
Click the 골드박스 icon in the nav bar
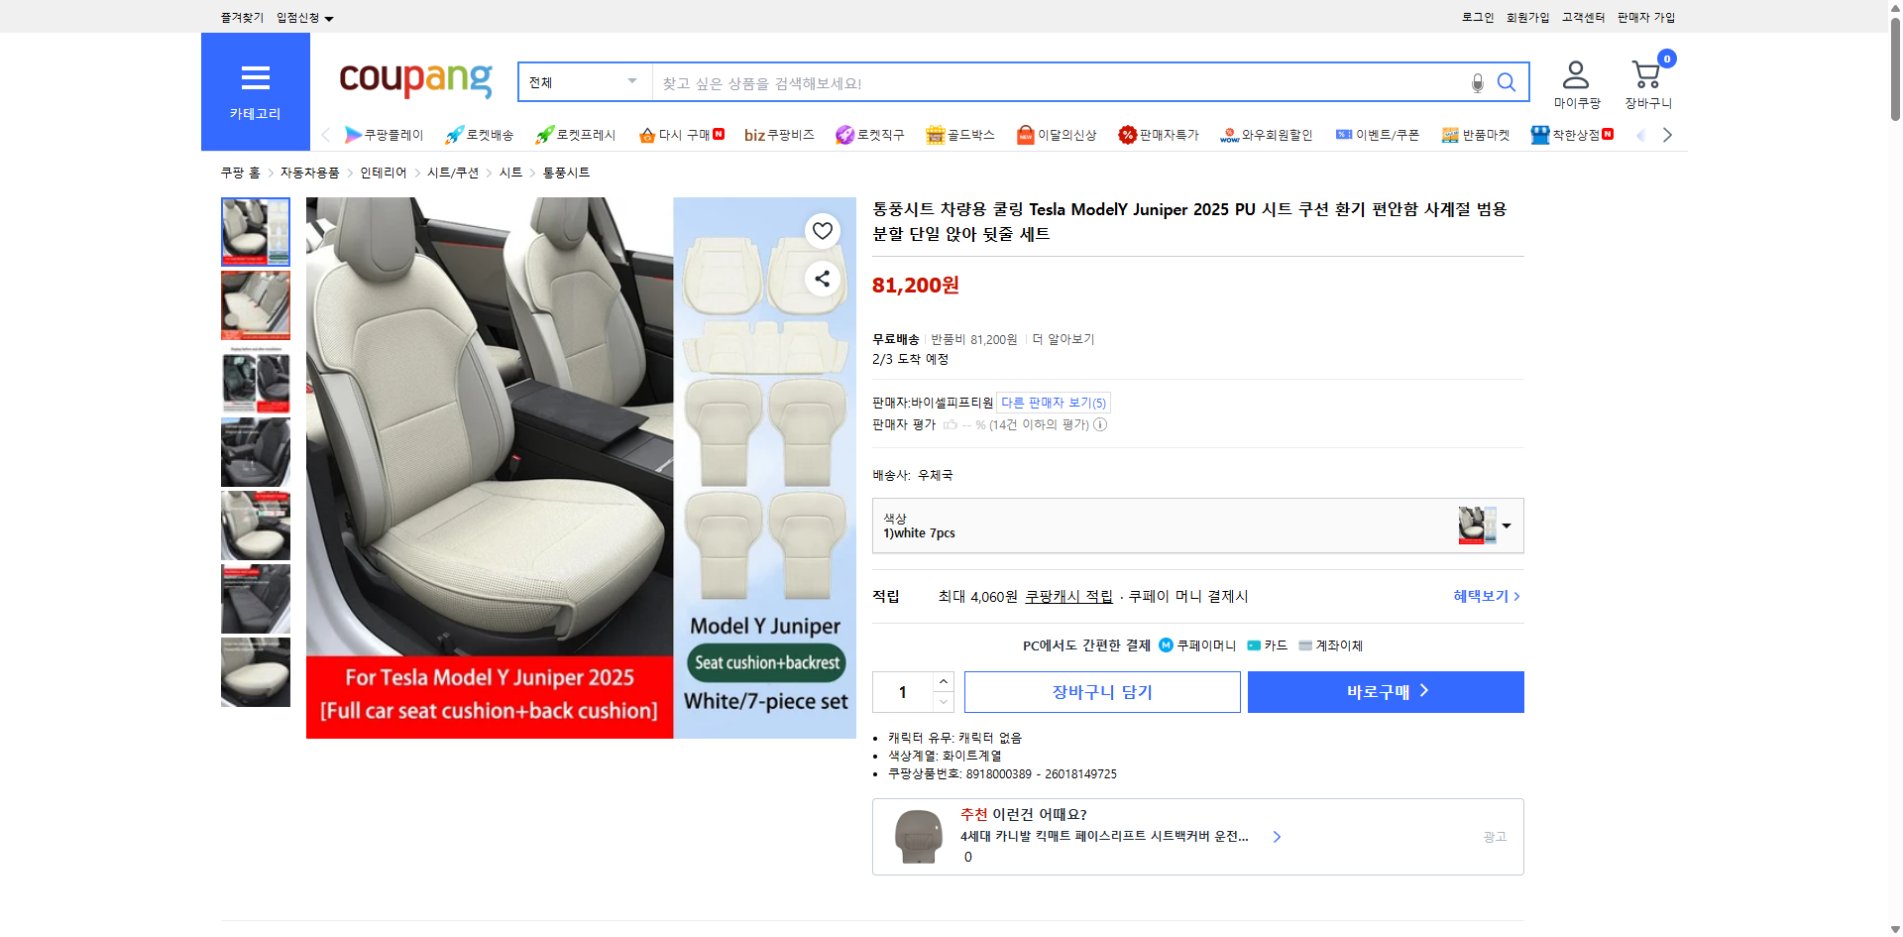(x=936, y=134)
